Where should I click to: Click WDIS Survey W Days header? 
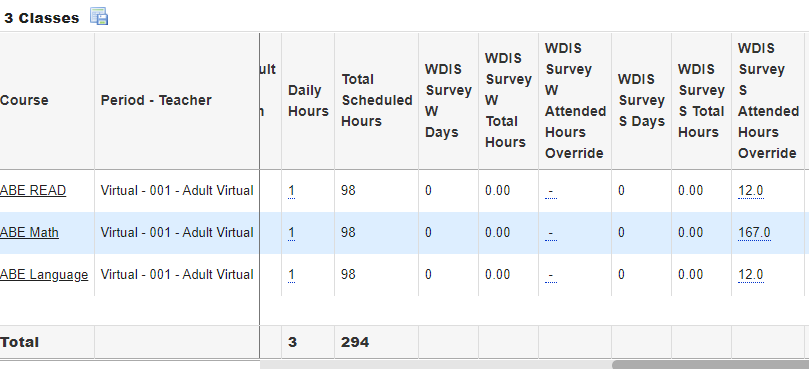(x=448, y=101)
